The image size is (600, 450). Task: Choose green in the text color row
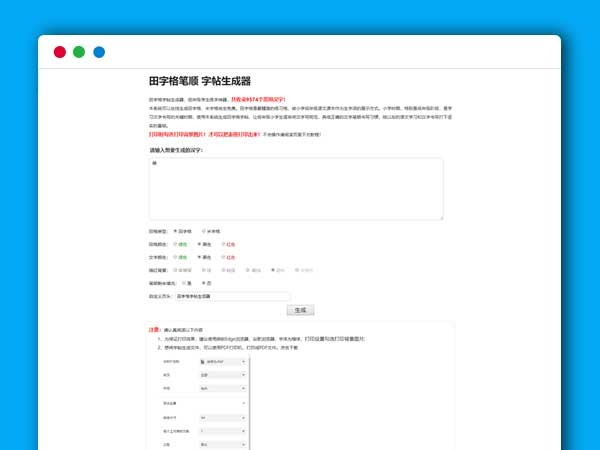pos(175,257)
